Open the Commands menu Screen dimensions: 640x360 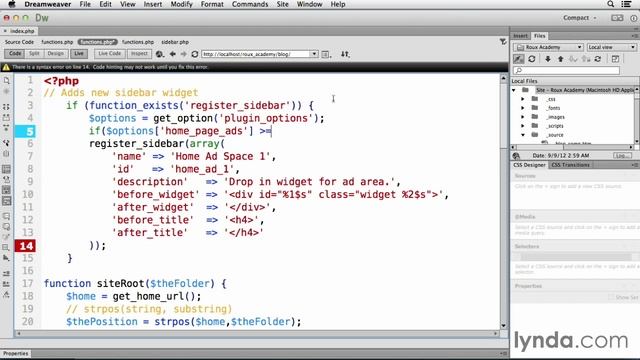(x=250, y=4)
